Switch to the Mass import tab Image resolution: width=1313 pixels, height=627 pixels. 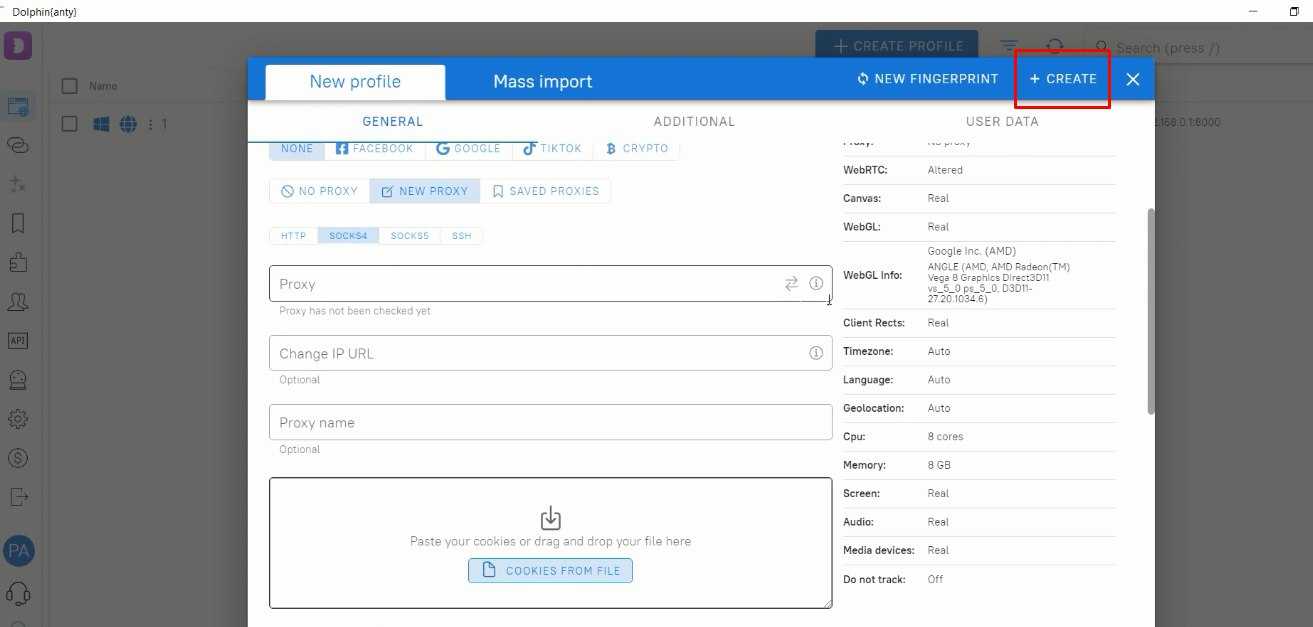click(542, 82)
